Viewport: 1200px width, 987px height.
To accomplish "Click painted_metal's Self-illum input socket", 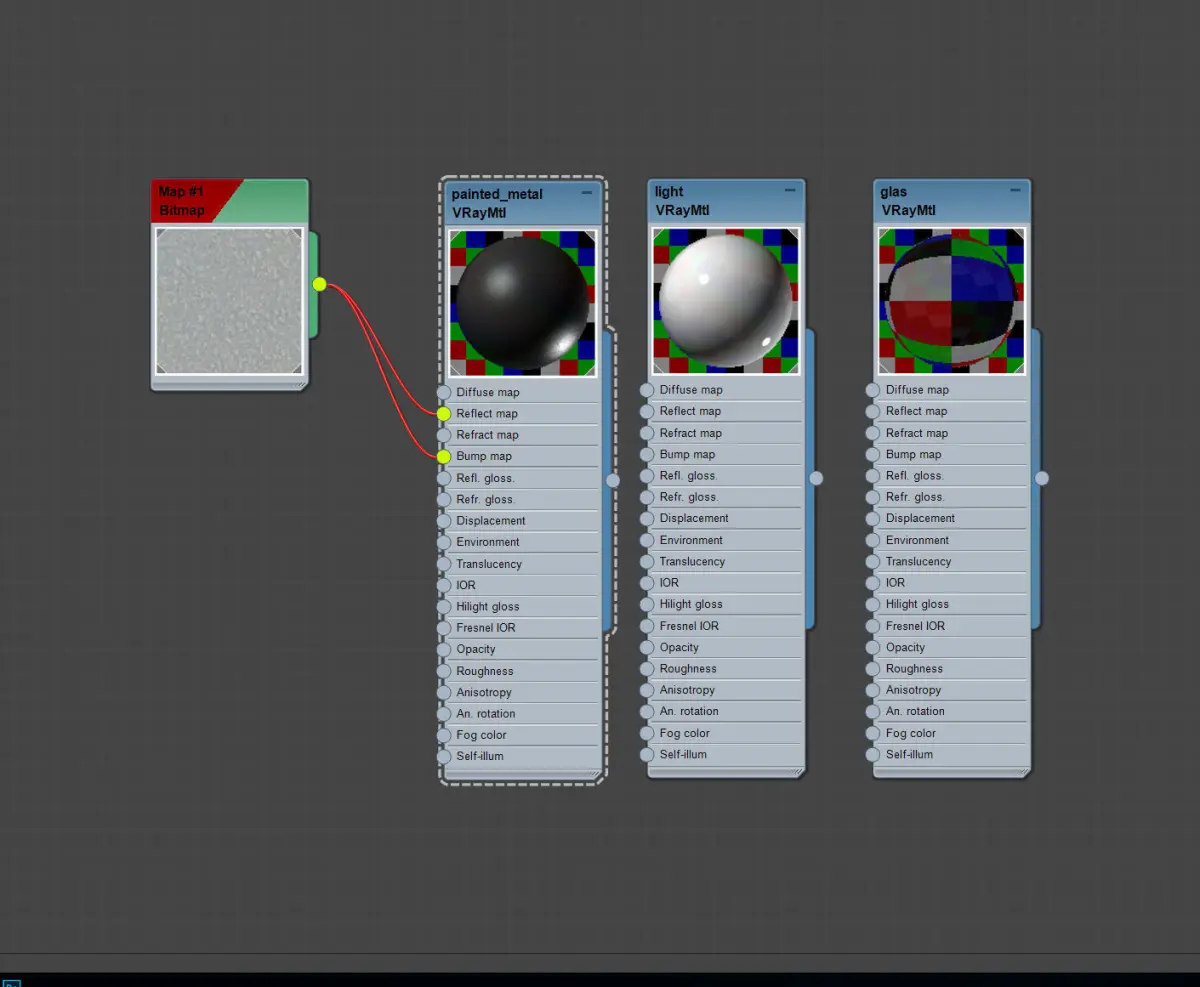I will (x=444, y=756).
